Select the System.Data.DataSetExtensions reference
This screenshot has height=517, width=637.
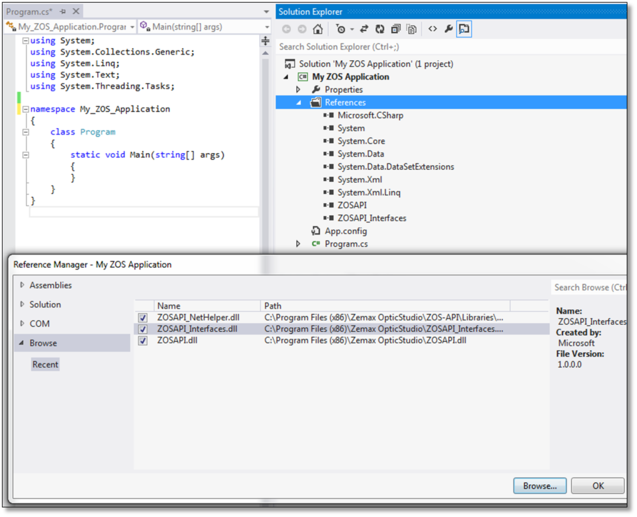tap(396, 167)
